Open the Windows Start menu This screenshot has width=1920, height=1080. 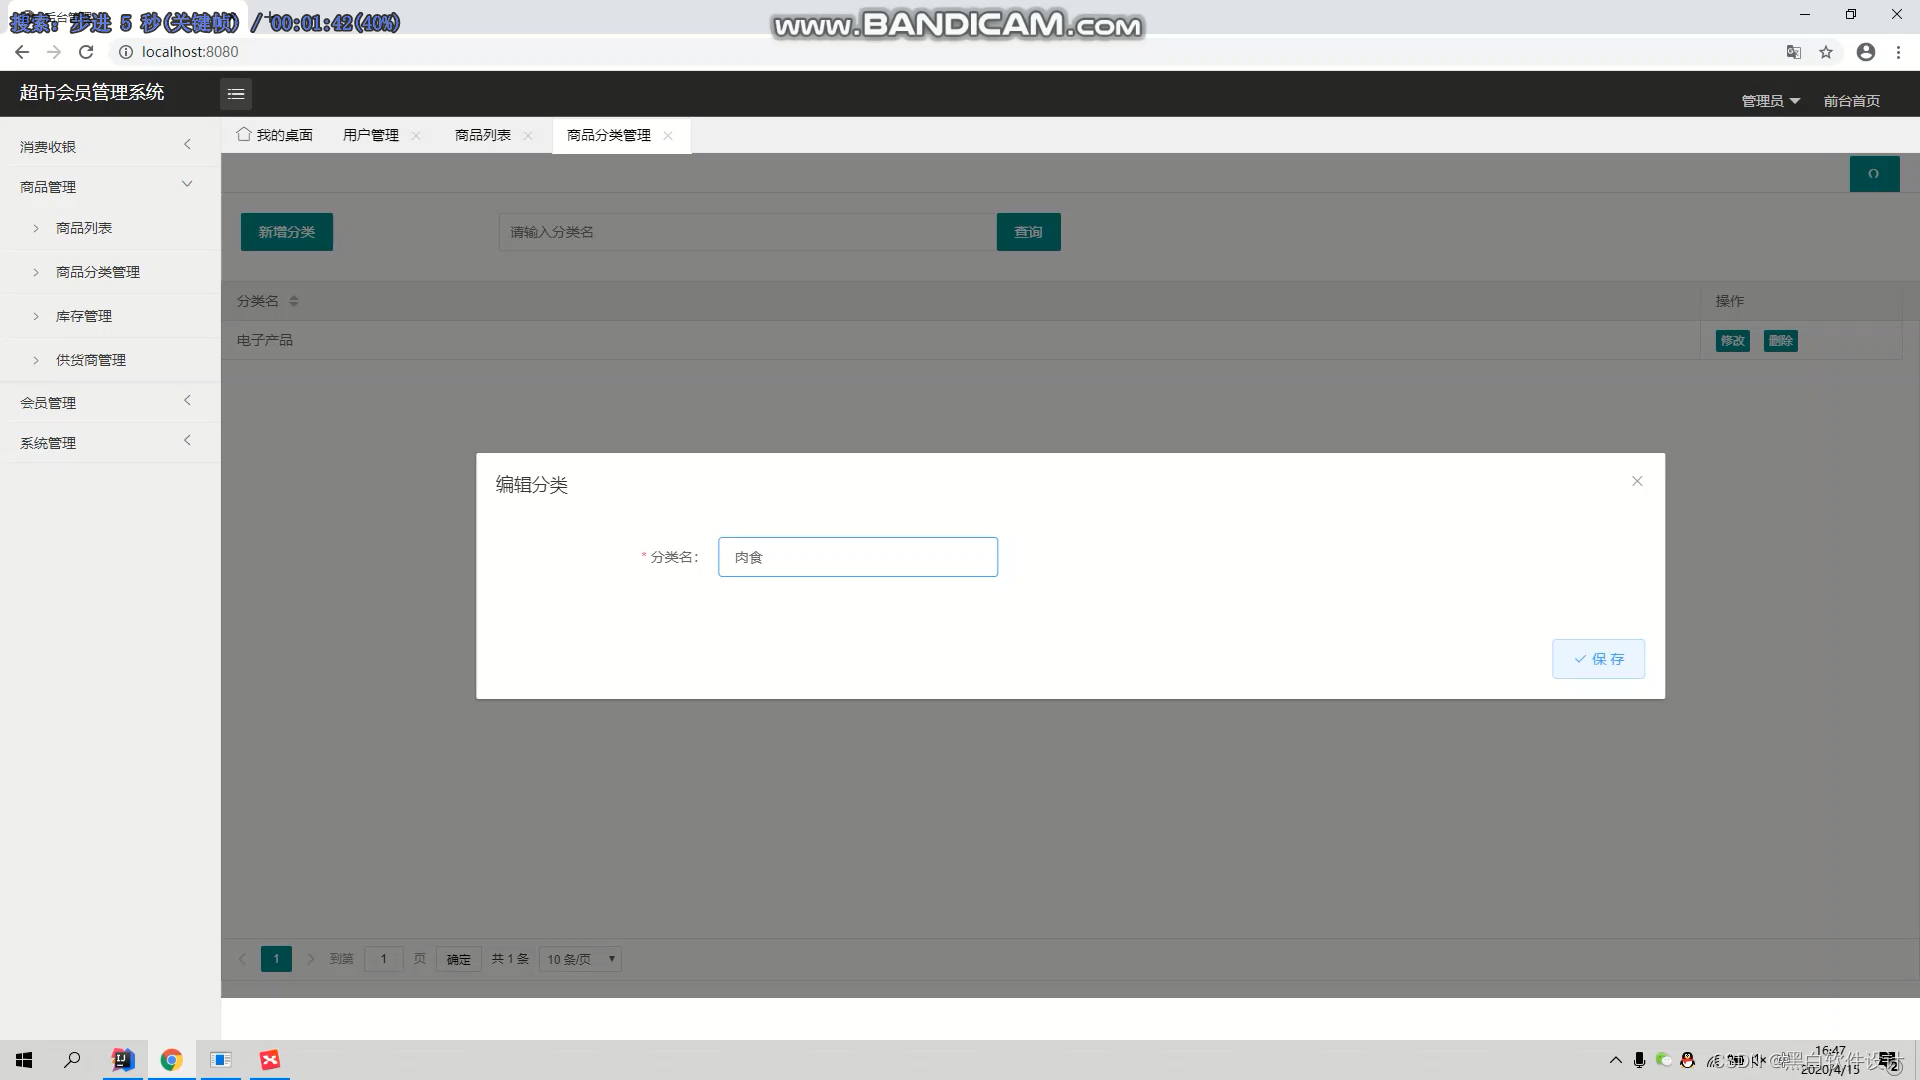pyautogui.click(x=24, y=1060)
